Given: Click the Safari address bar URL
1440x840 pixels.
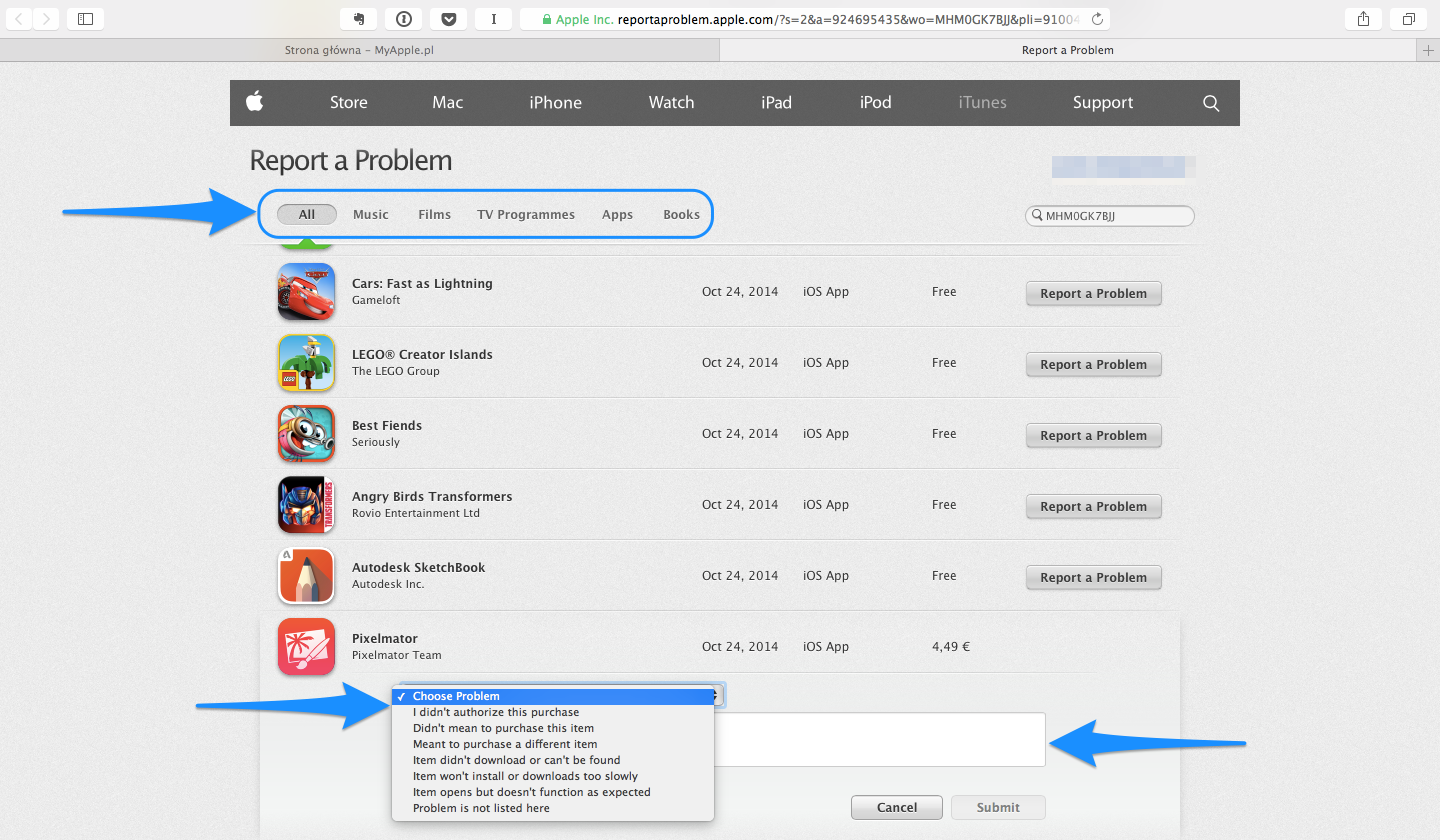Looking at the screenshot, I should click(815, 19).
